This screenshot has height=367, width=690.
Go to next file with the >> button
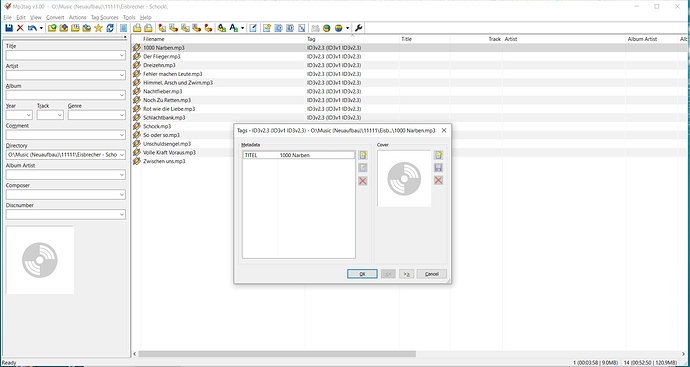[x=407, y=274]
